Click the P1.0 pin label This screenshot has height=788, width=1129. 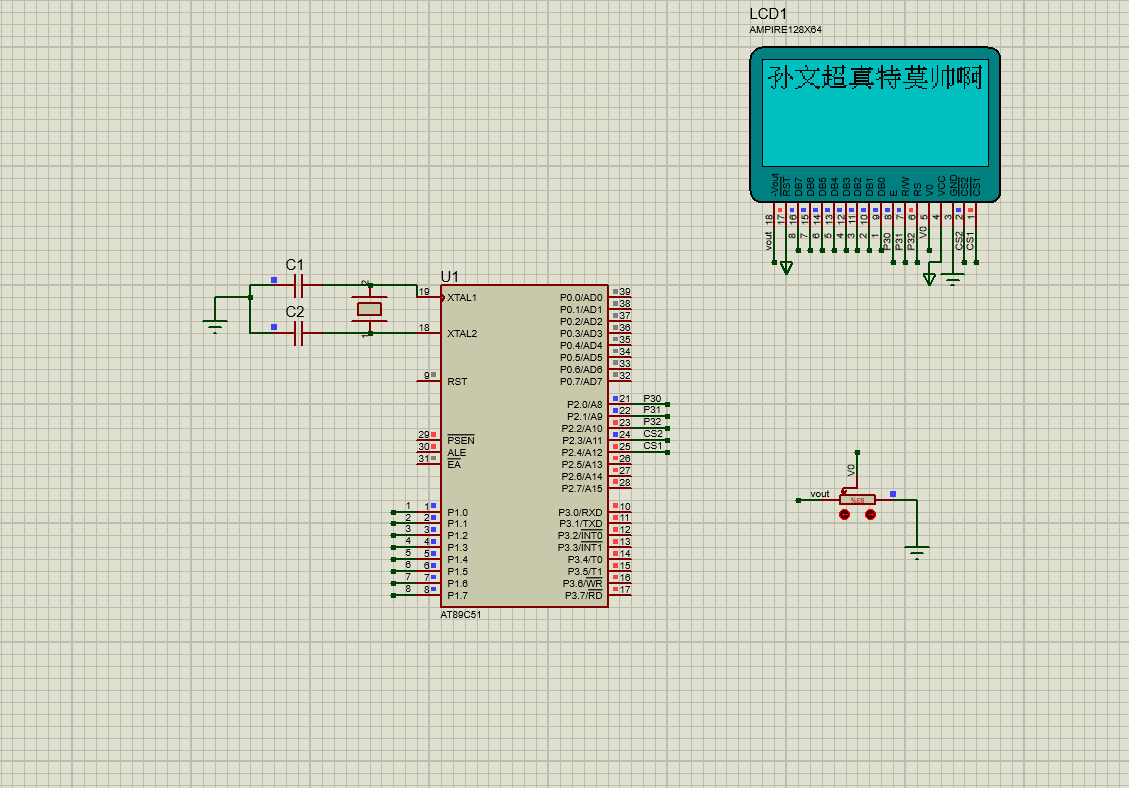tap(457, 512)
